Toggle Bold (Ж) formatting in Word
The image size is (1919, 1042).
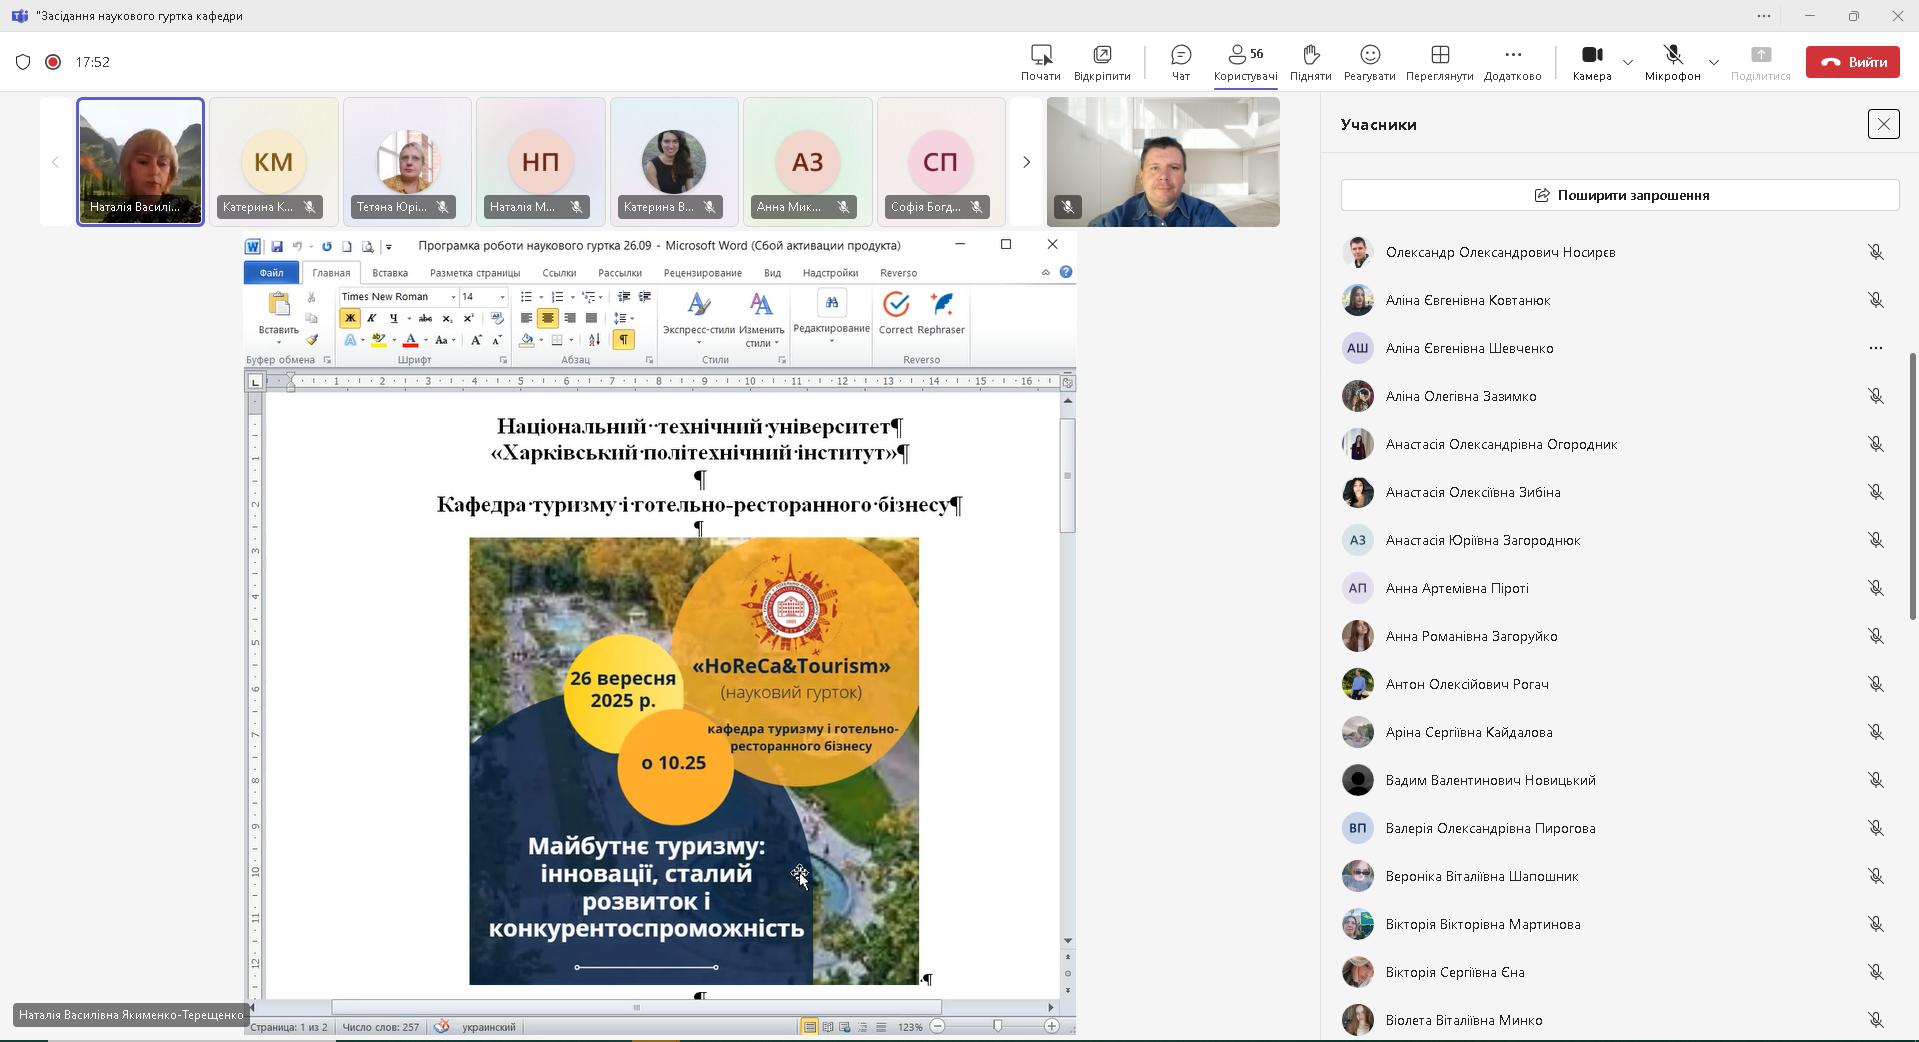pyautogui.click(x=350, y=318)
